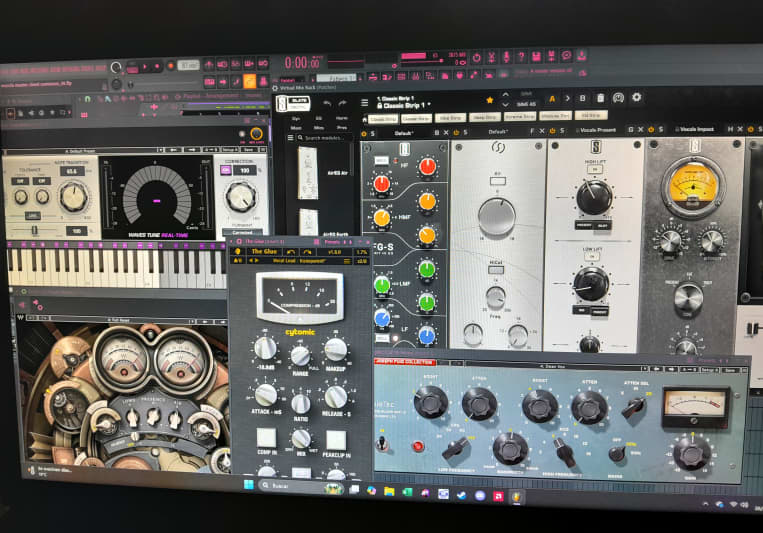Select the second Classic Strip tab in Virtual Mix Rack
763x533 pixels.
[417, 118]
